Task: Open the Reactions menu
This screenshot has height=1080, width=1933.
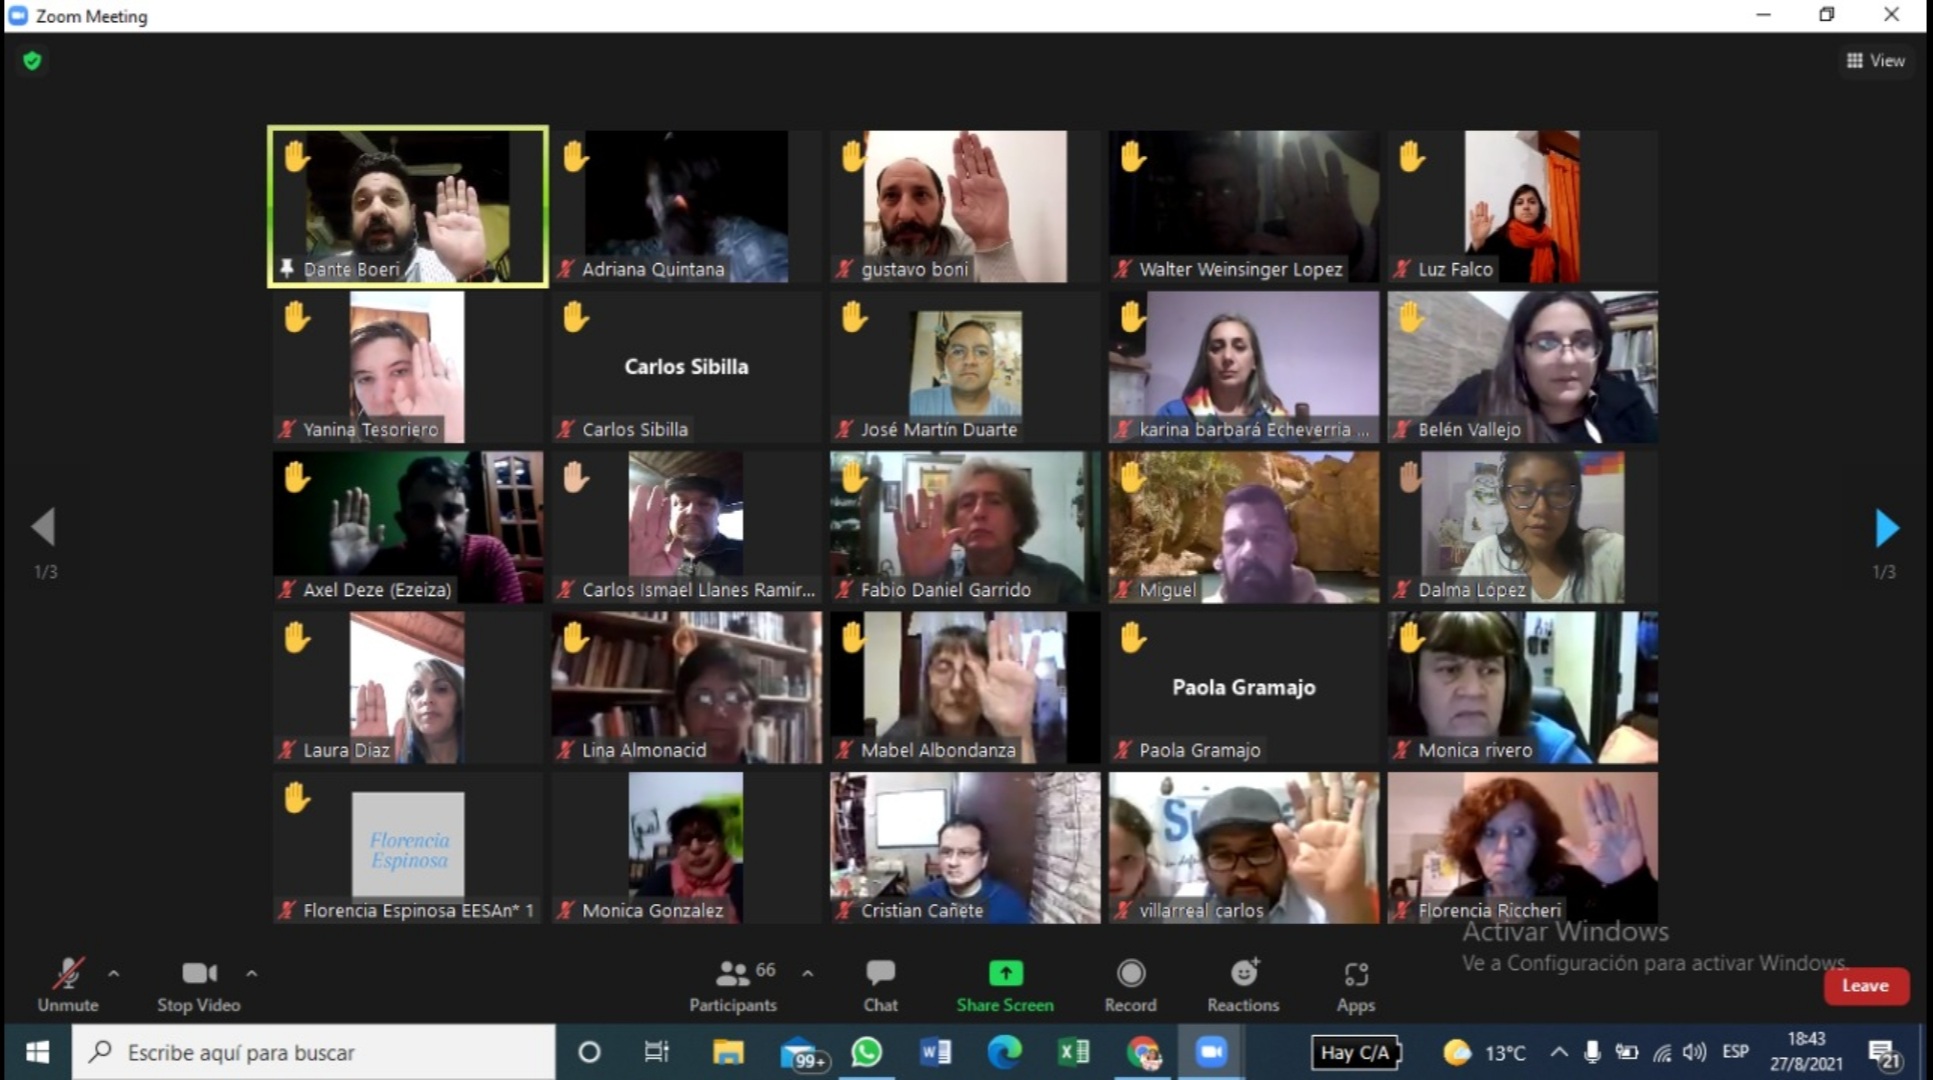Action: (1243, 986)
